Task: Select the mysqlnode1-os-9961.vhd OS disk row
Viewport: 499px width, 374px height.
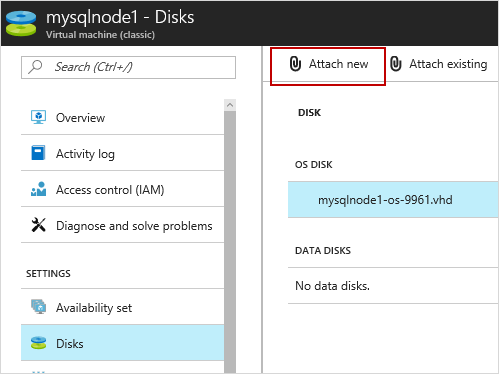Action: [393, 200]
